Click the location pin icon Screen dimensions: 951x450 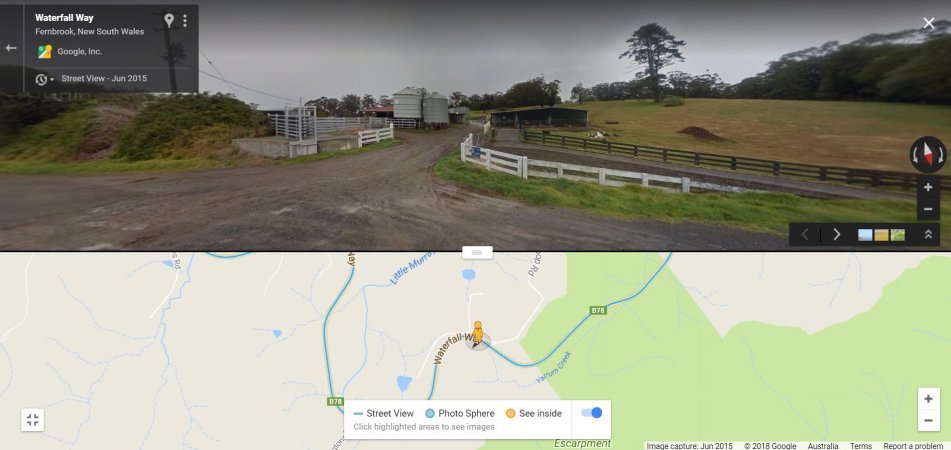coord(169,21)
